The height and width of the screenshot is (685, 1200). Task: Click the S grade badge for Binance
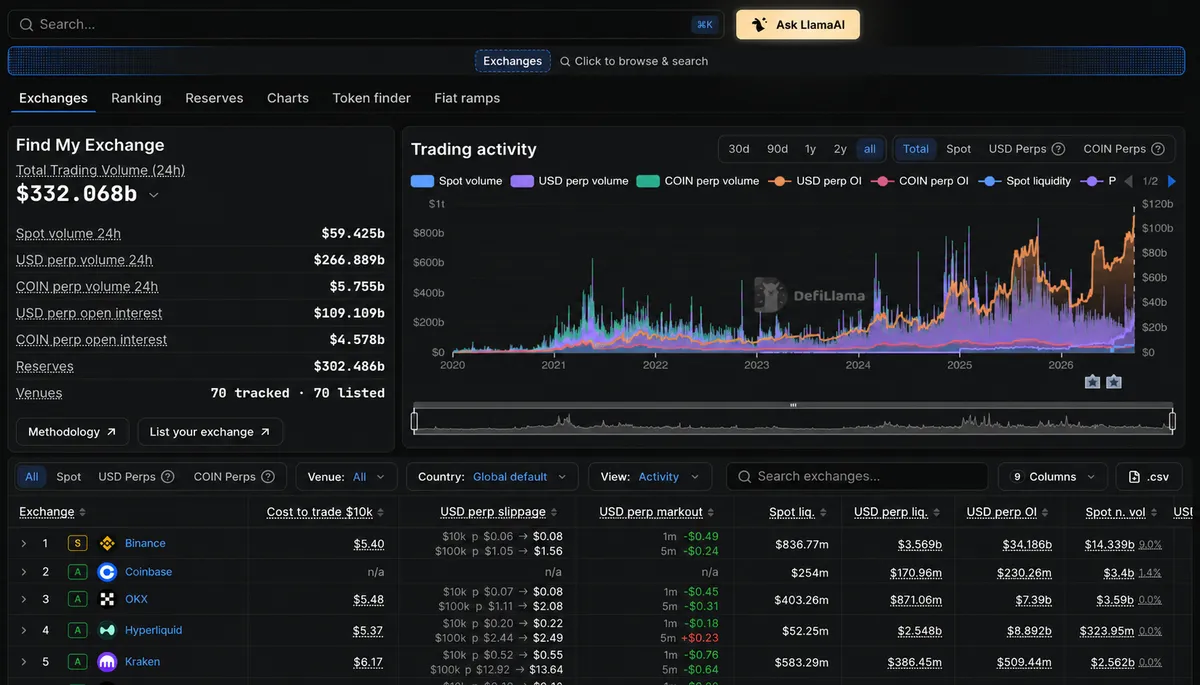(77, 544)
